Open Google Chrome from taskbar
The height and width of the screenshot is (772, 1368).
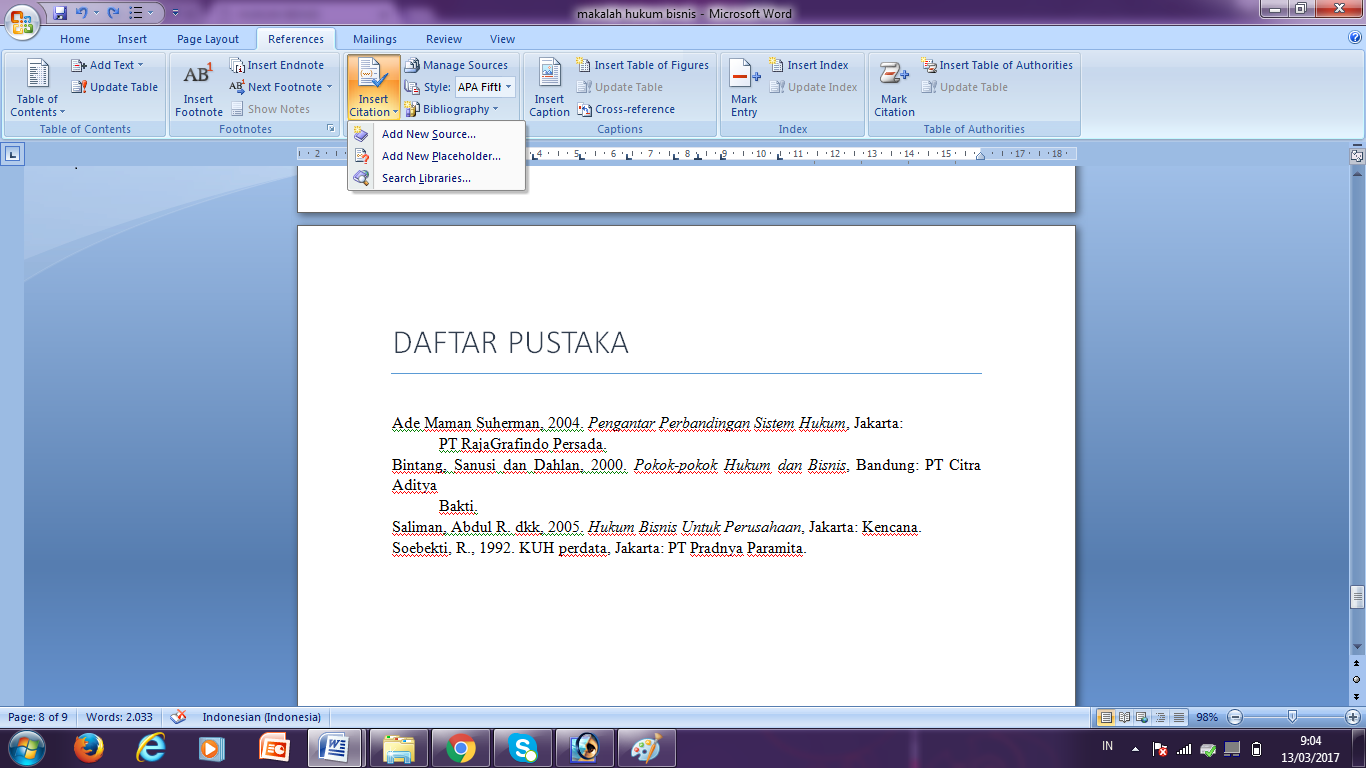[460, 748]
